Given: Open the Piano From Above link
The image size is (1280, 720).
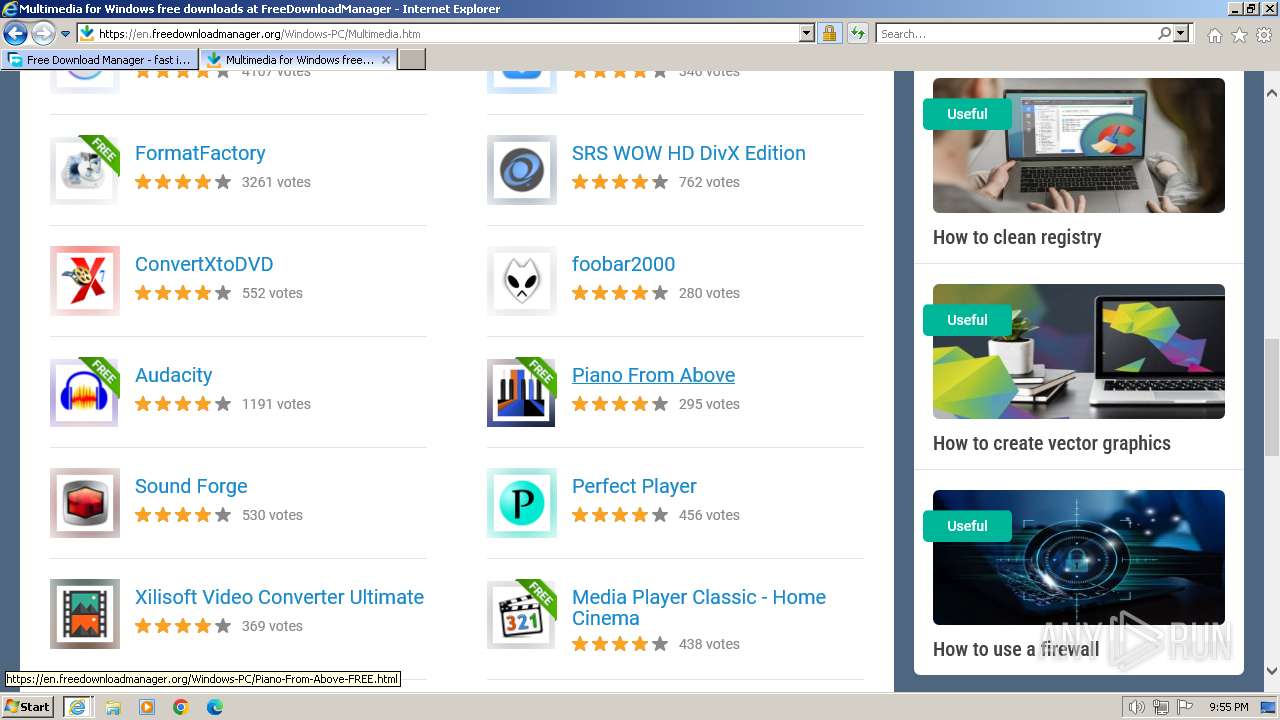Looking at the screenshot, I should pos(653,375).
